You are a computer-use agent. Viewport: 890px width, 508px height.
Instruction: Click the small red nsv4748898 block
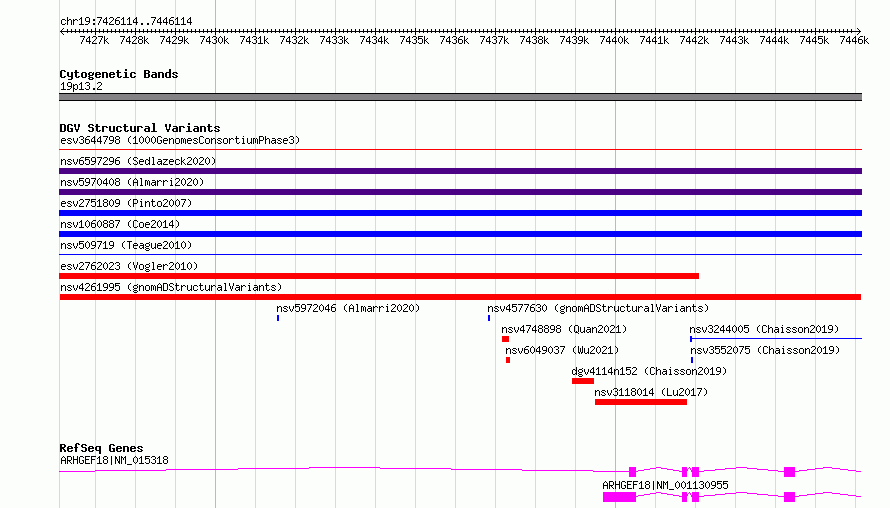[x=505, y=339]
